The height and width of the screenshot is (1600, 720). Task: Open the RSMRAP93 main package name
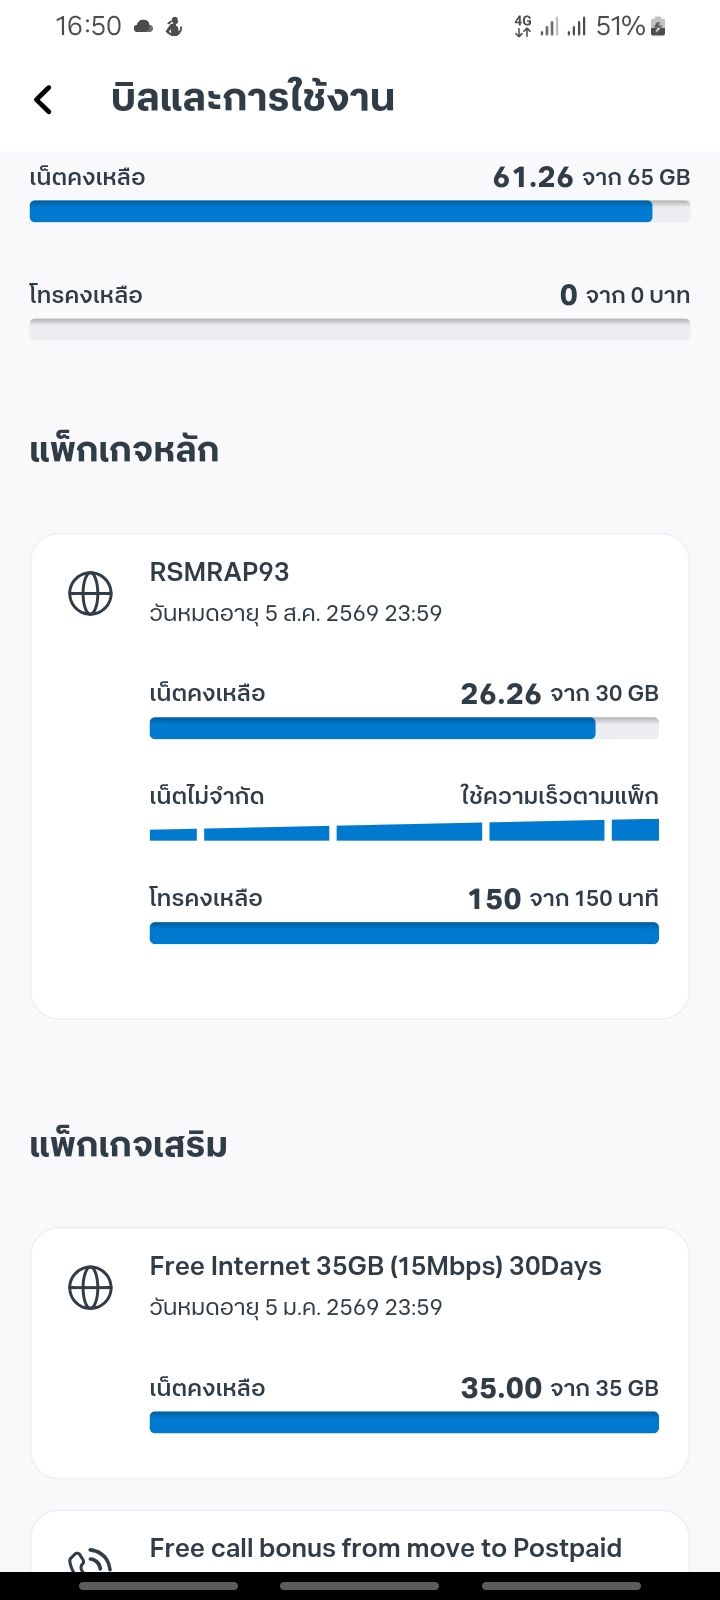219,572
